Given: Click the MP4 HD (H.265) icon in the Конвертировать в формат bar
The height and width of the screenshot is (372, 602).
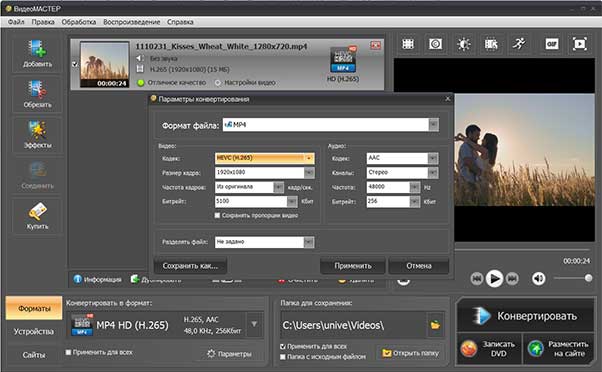Looking at the screenshot, I should coord(82,325).
